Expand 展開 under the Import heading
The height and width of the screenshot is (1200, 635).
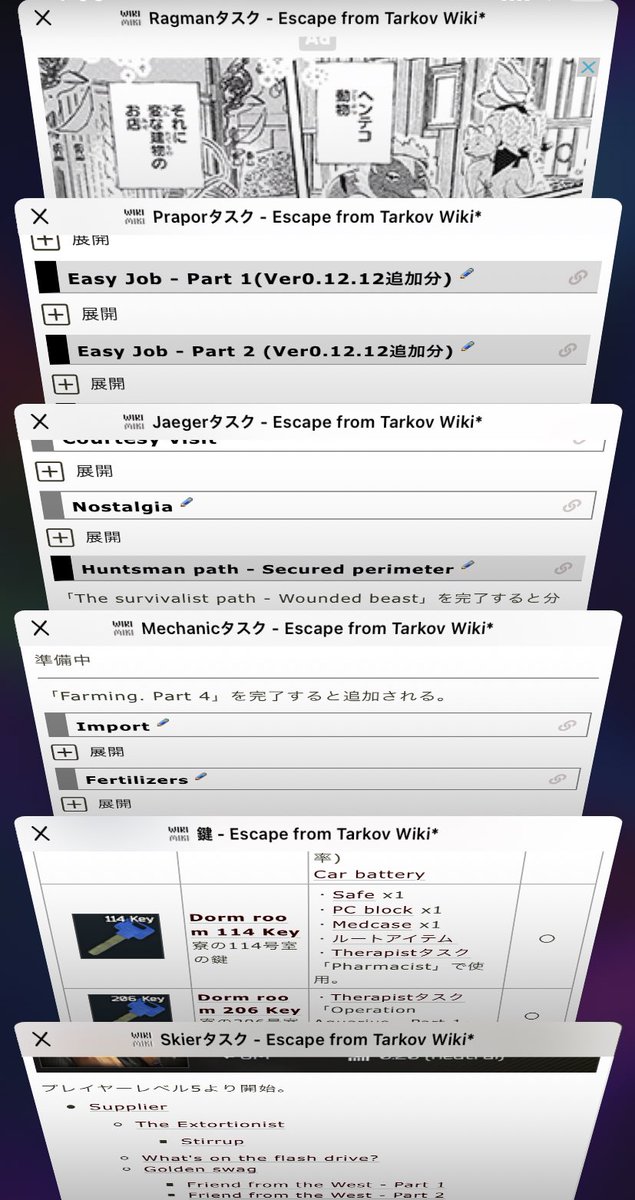(88, 752)
